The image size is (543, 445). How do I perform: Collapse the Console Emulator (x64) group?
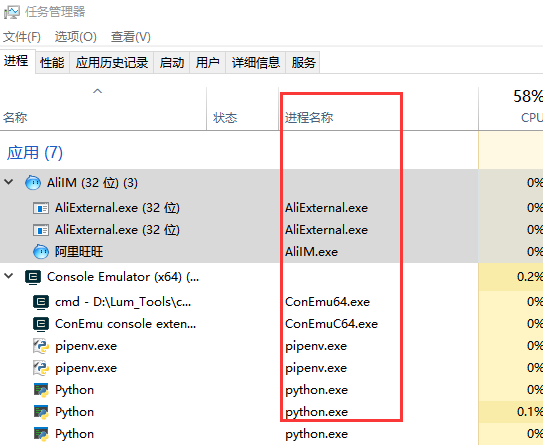[9, 276]
